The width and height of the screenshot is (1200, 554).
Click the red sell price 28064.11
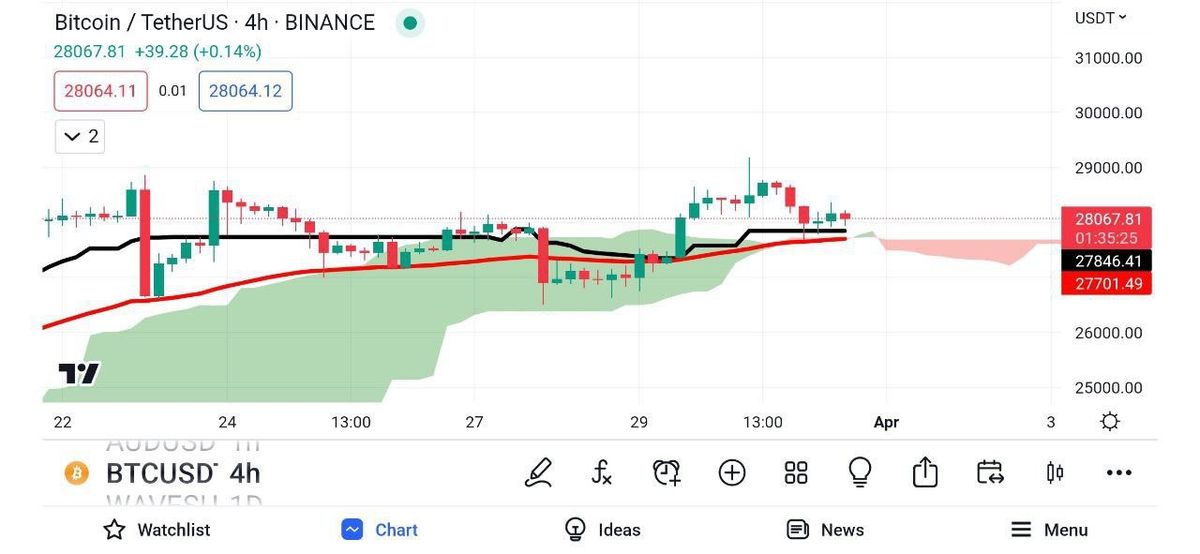(x=100, y=91)
